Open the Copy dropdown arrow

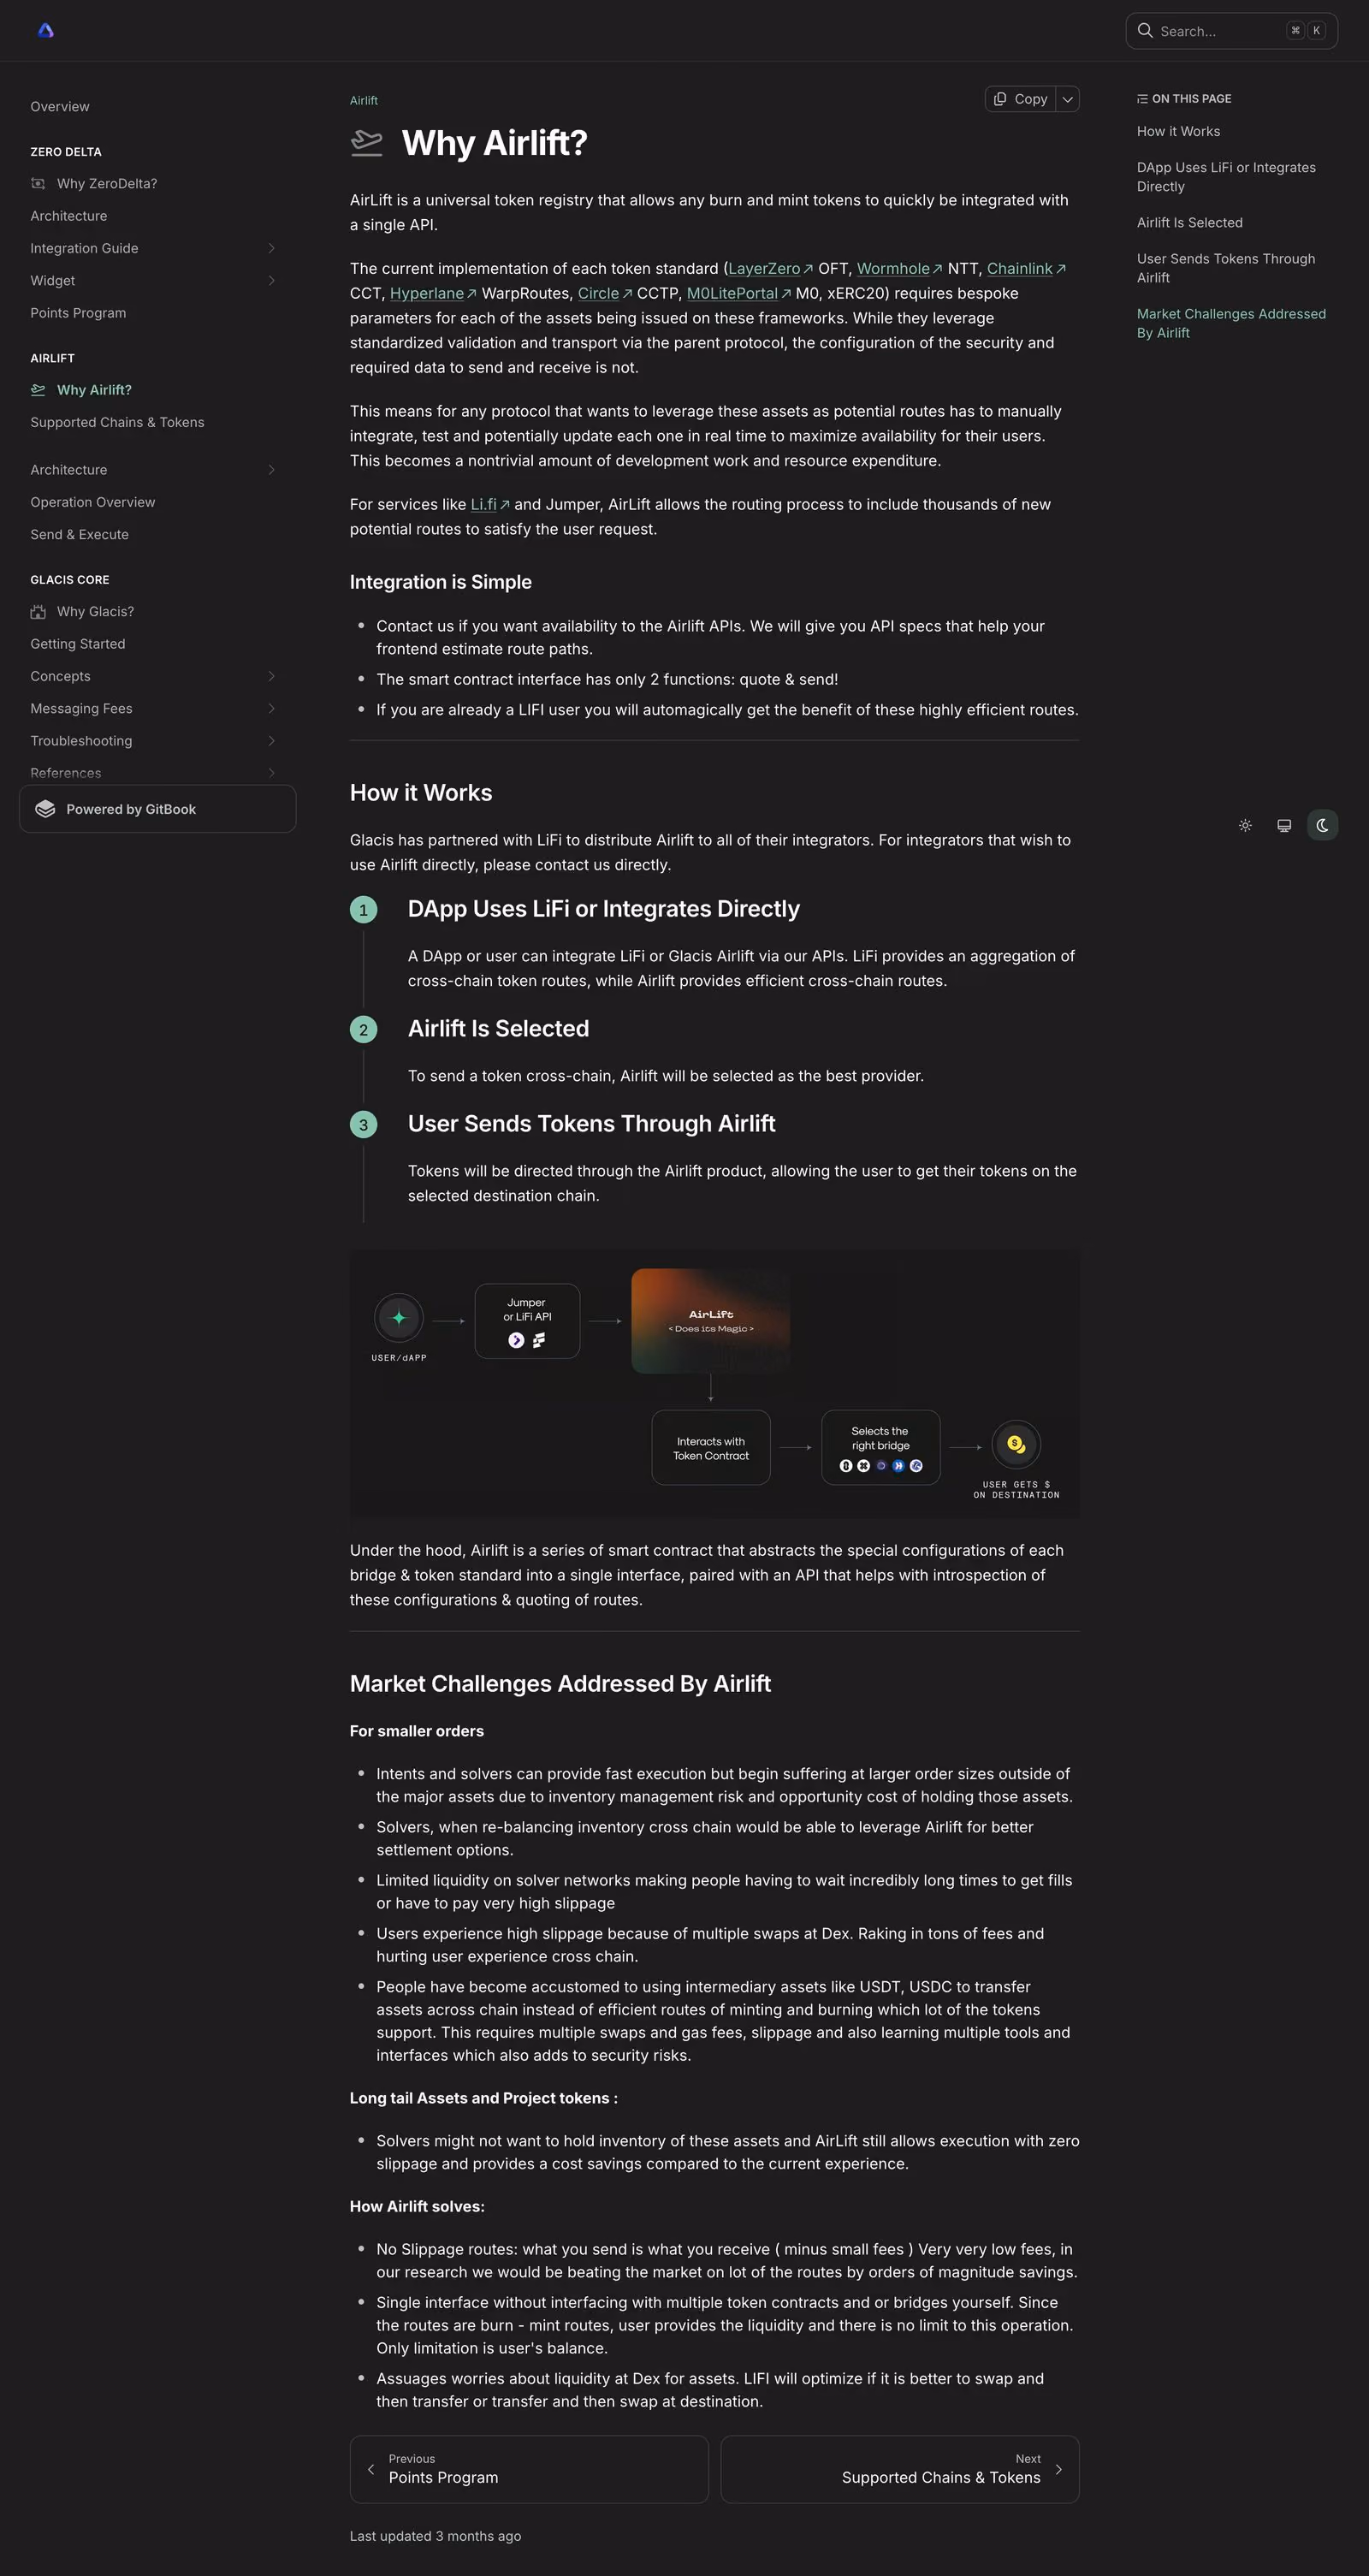(1067, 99)
